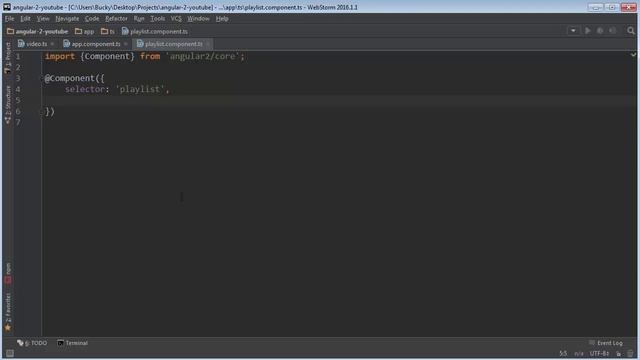Screen dimensions: 640x360
Task: Open the Run menu
Action: tap(139, 19)
